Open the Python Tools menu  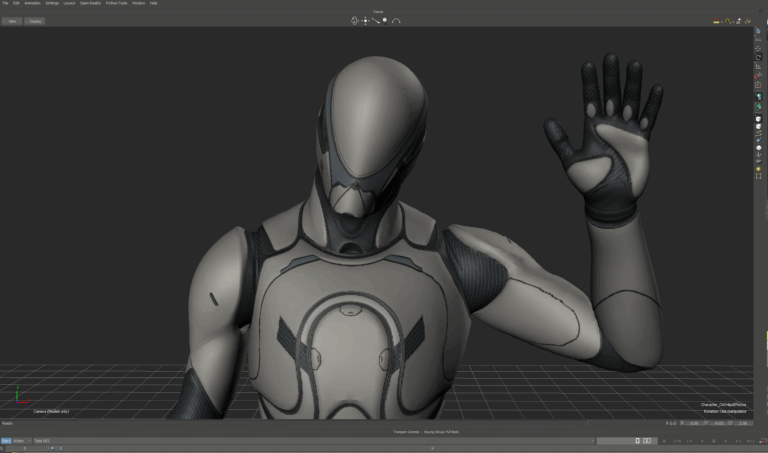[x=118, y=3]
